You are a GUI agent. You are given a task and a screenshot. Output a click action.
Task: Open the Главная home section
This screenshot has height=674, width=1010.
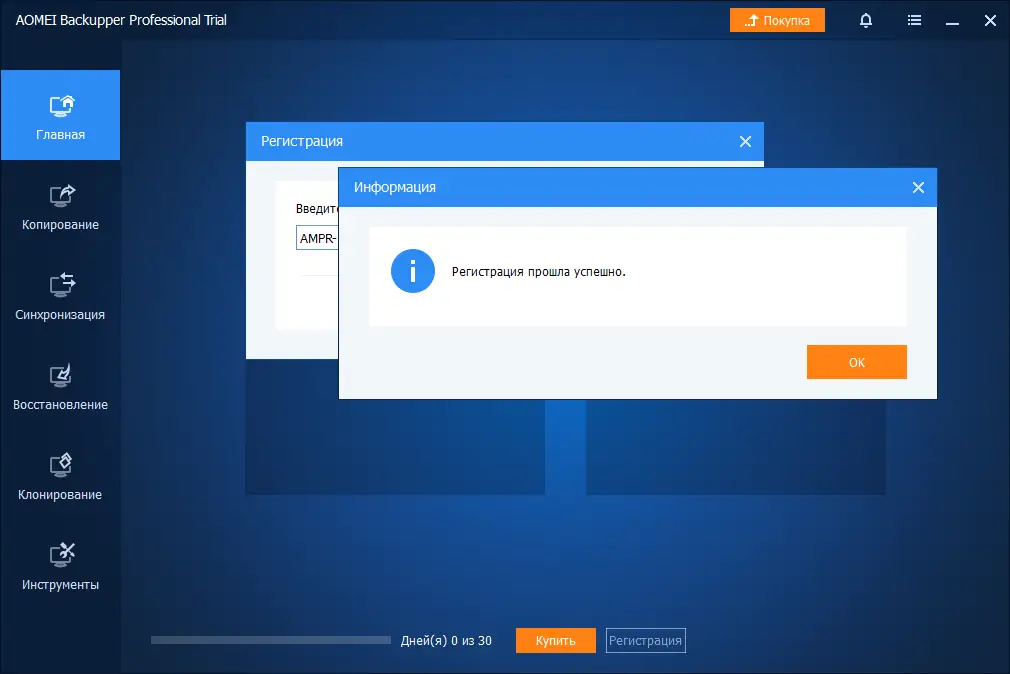click(x=61, y=115)
